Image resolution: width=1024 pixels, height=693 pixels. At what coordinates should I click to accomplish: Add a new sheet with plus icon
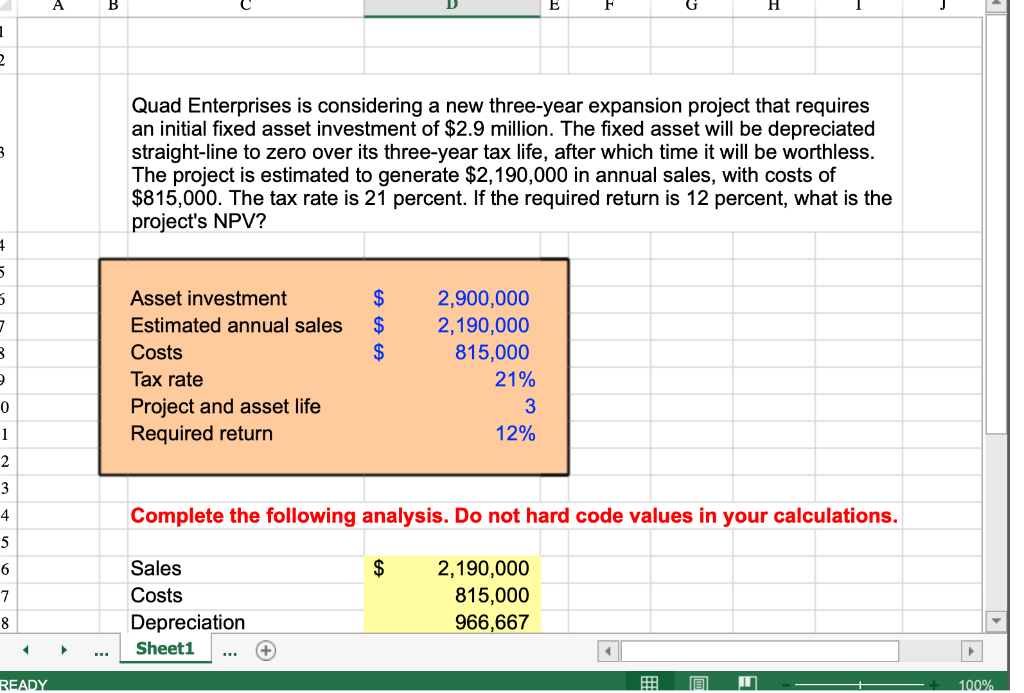coord(266,651)
